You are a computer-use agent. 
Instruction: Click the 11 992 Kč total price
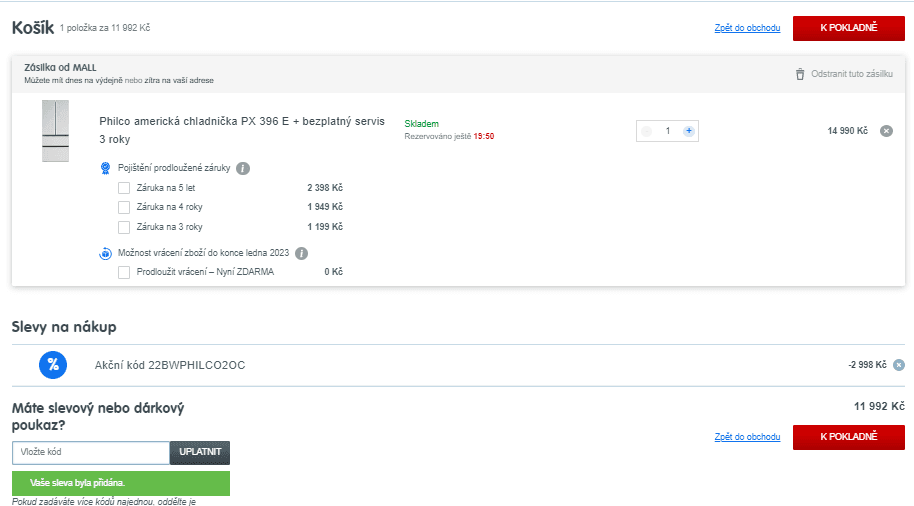(879, 406)
